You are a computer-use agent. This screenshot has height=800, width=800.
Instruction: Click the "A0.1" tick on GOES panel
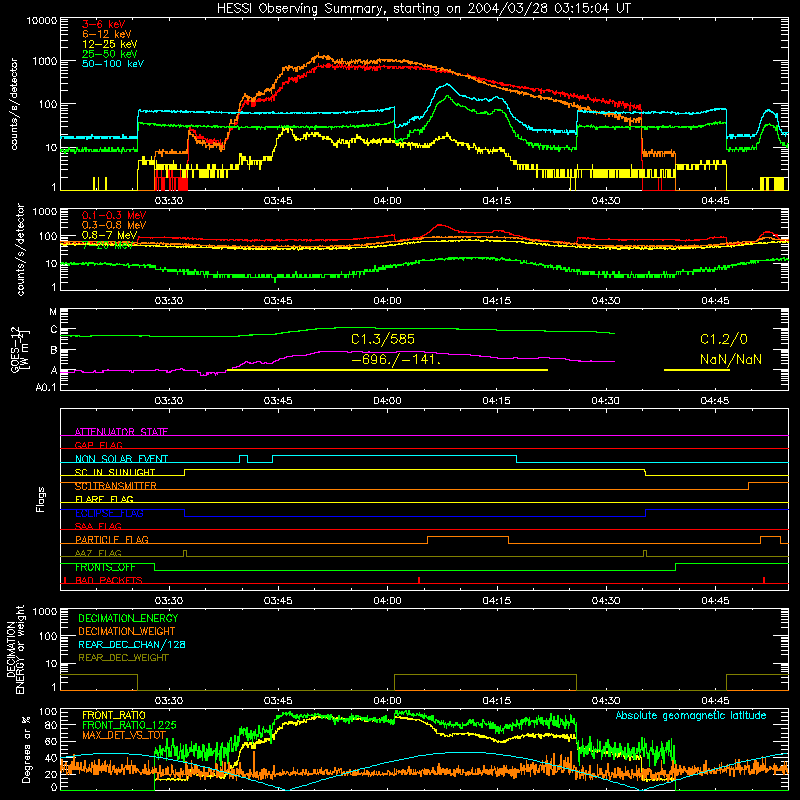(x=46, y=387)
